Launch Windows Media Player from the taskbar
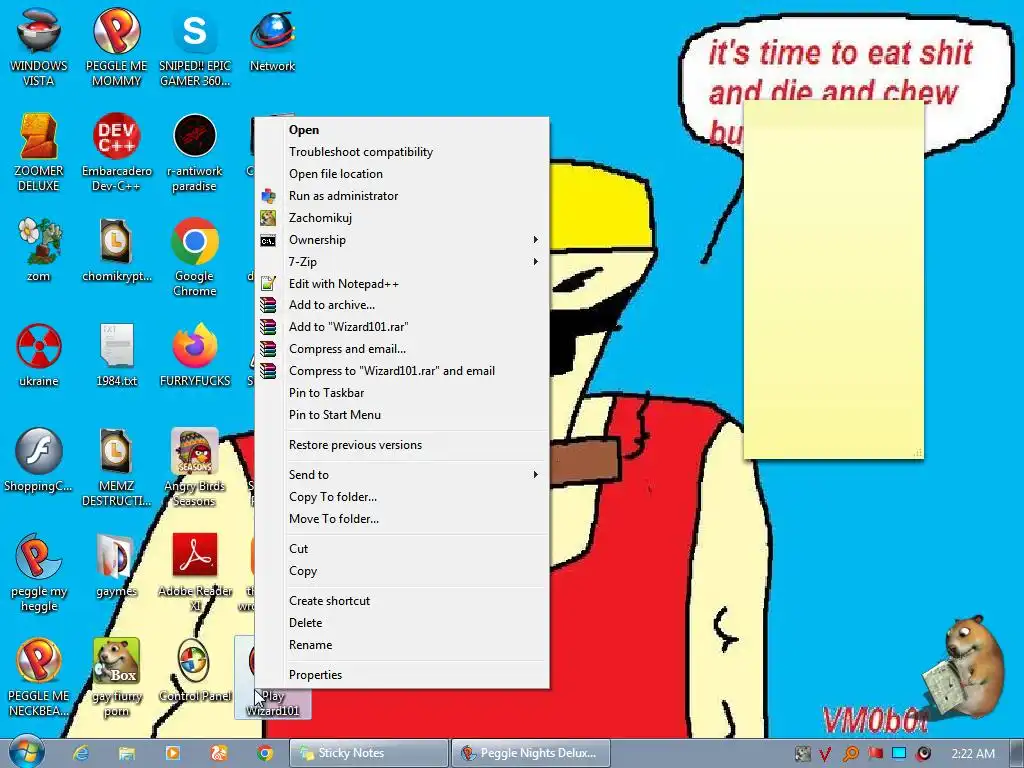1024x768 pixels. 173,753
